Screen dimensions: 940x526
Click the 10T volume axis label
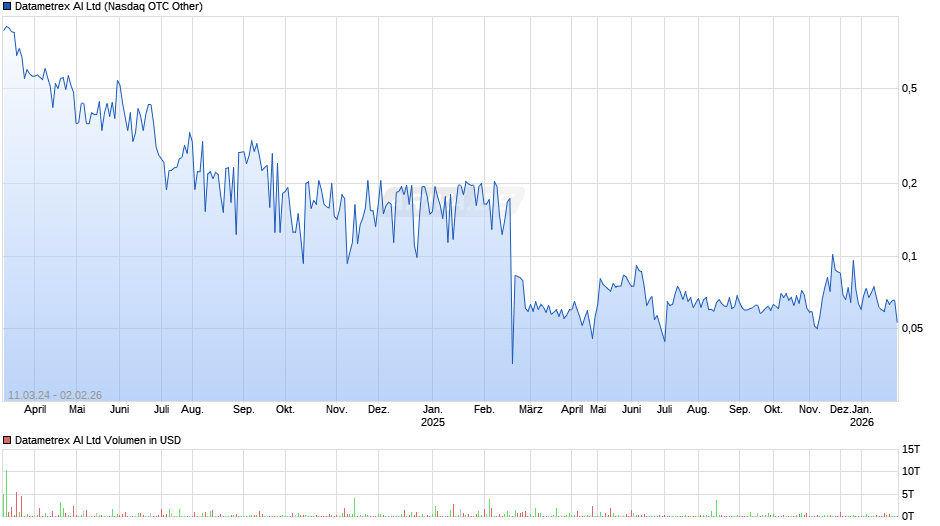pos(911,471)
